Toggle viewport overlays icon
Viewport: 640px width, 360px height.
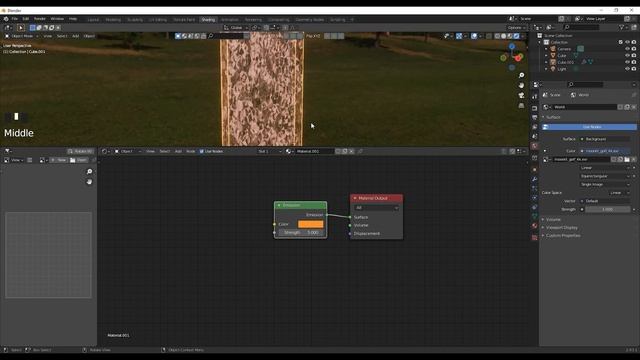point(474,36)
